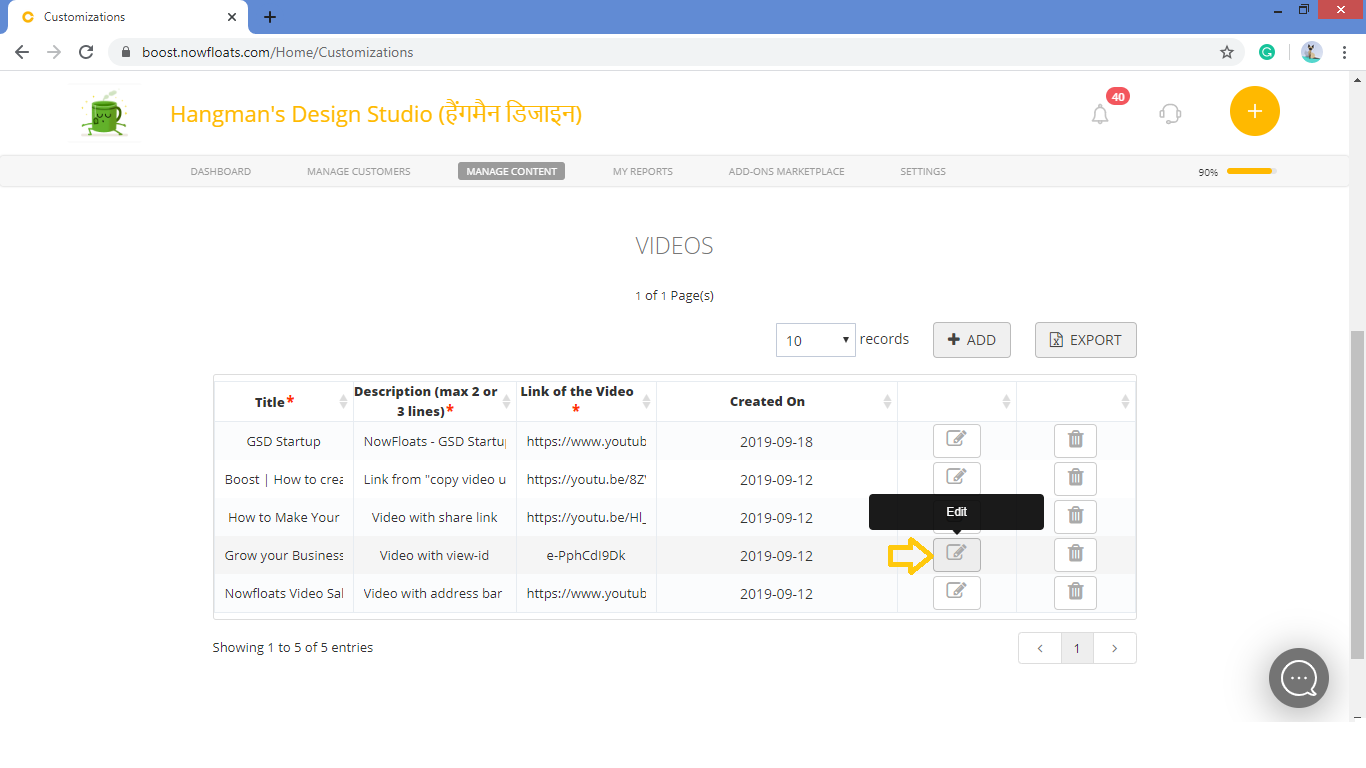Click Hangman's Design Studio title

[x=376, y=114]
